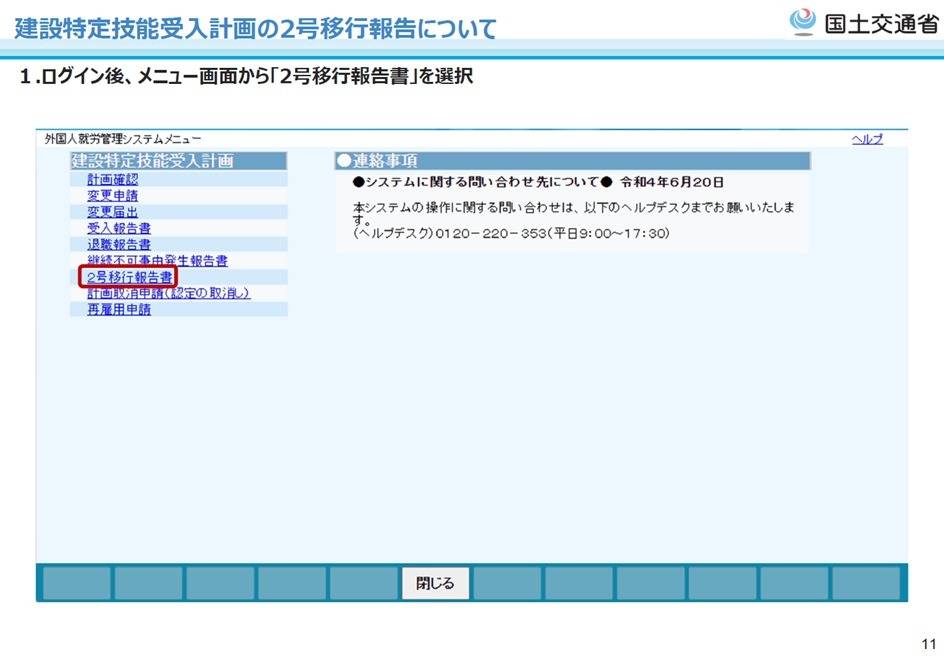
Task: Click the 国土交通省 logo icon
Action: click(x=803, y=22)
